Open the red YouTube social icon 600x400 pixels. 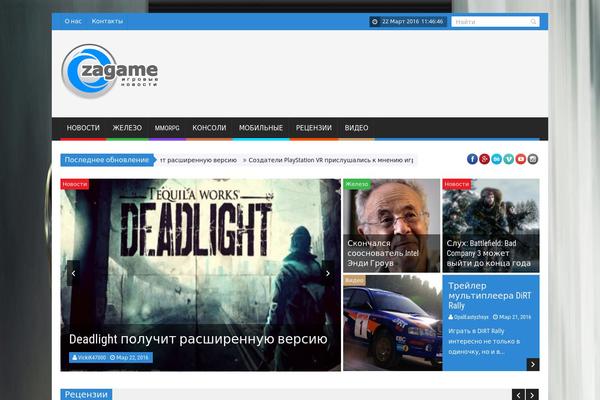tap(521, 159)
